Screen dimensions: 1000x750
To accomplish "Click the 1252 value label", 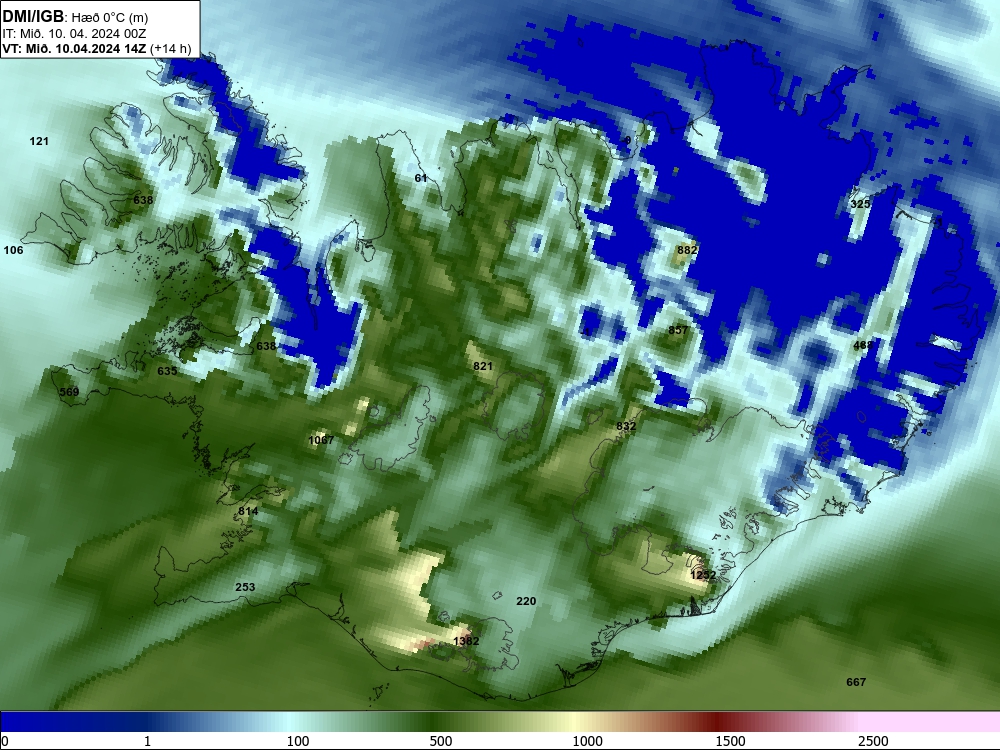I will tap(703, 575).
